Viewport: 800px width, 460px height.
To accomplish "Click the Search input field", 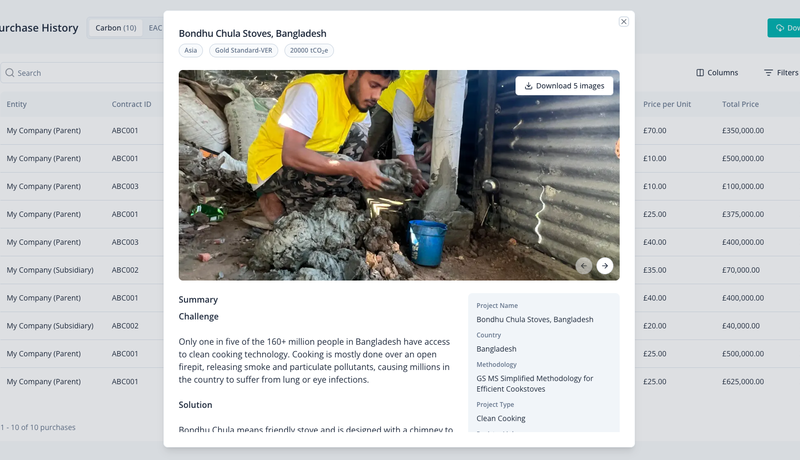I will click(x=82, y=73).
